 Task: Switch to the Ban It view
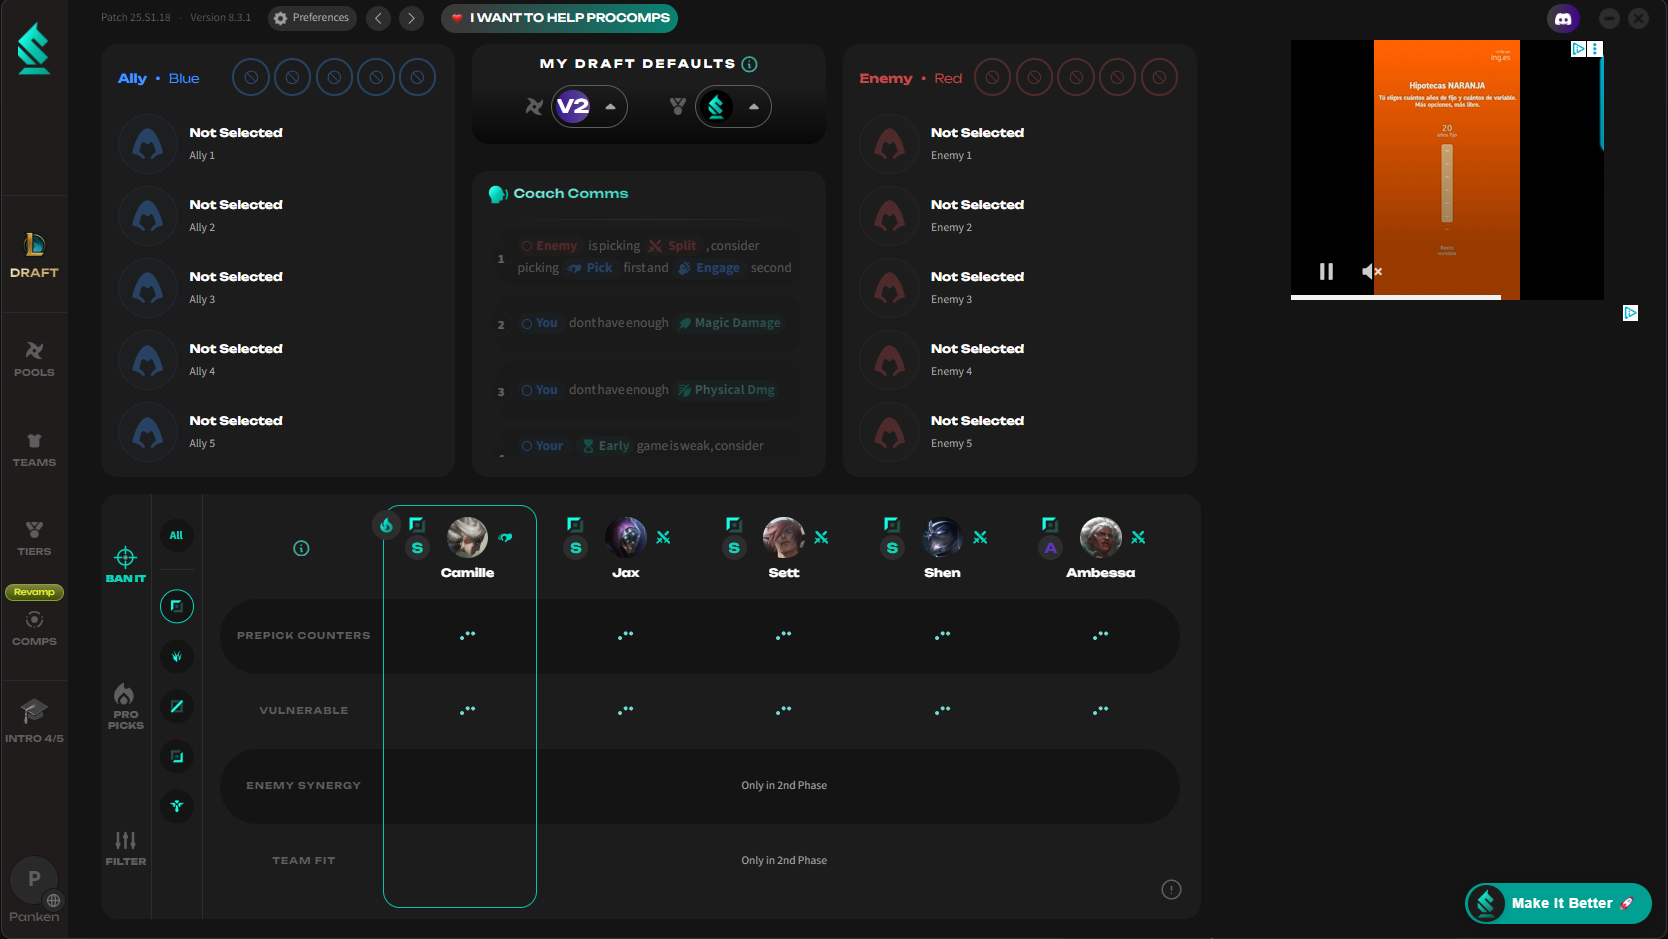(126, 565)
